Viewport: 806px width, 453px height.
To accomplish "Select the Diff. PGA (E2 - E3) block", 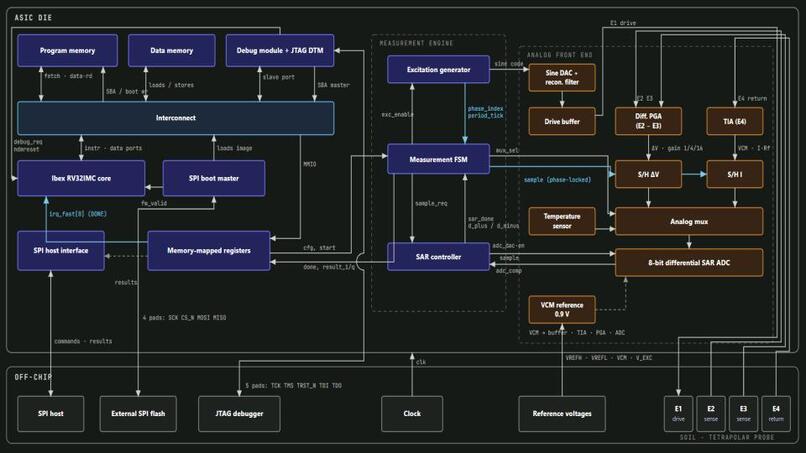I will point(648,121).
